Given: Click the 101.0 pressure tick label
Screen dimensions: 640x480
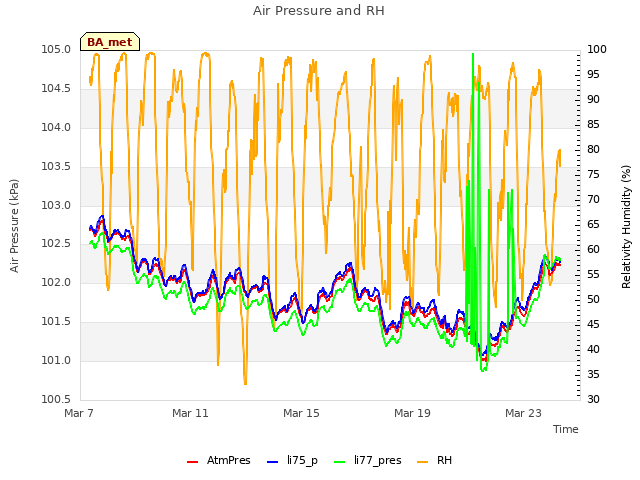Looking at the screenshot, I should pos(56,361).
